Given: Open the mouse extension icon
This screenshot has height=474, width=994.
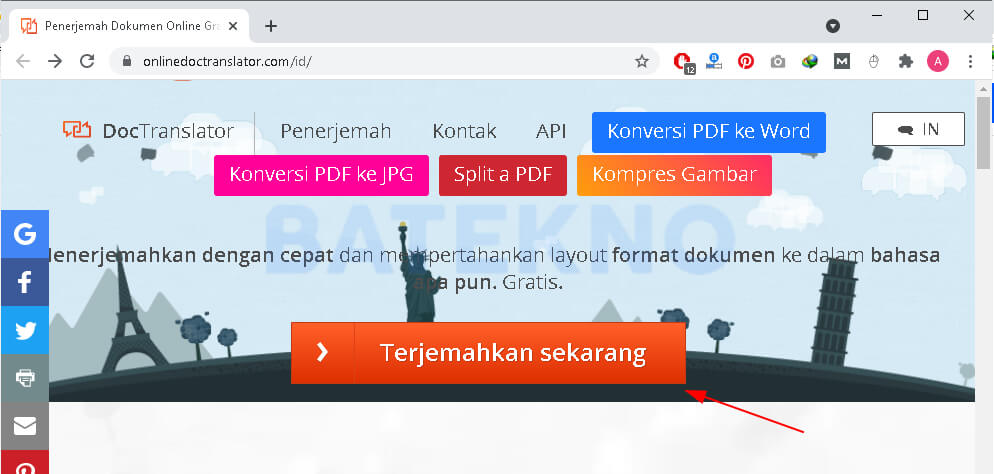Looking at the screenshot, I should pos(874,61).
